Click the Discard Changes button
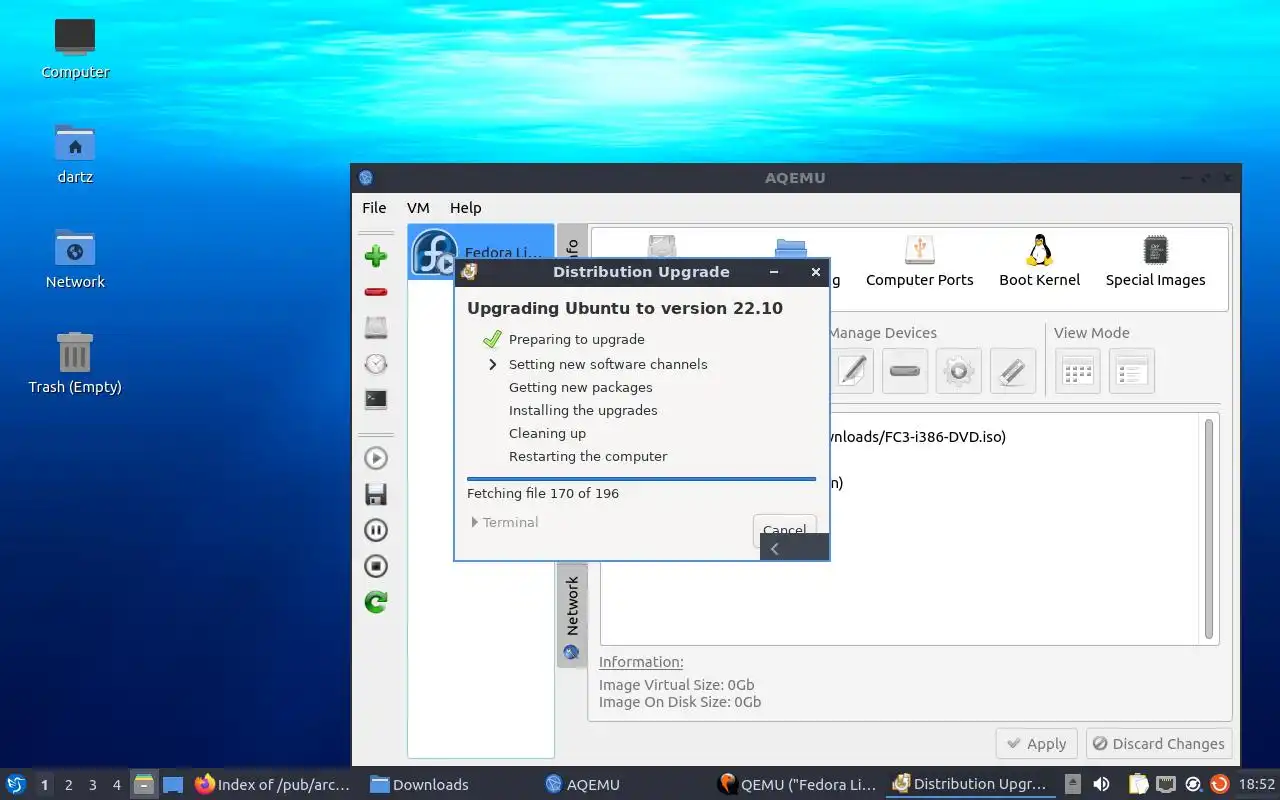The height and width of the screenshot is (800, 1280). point(1158,743)
